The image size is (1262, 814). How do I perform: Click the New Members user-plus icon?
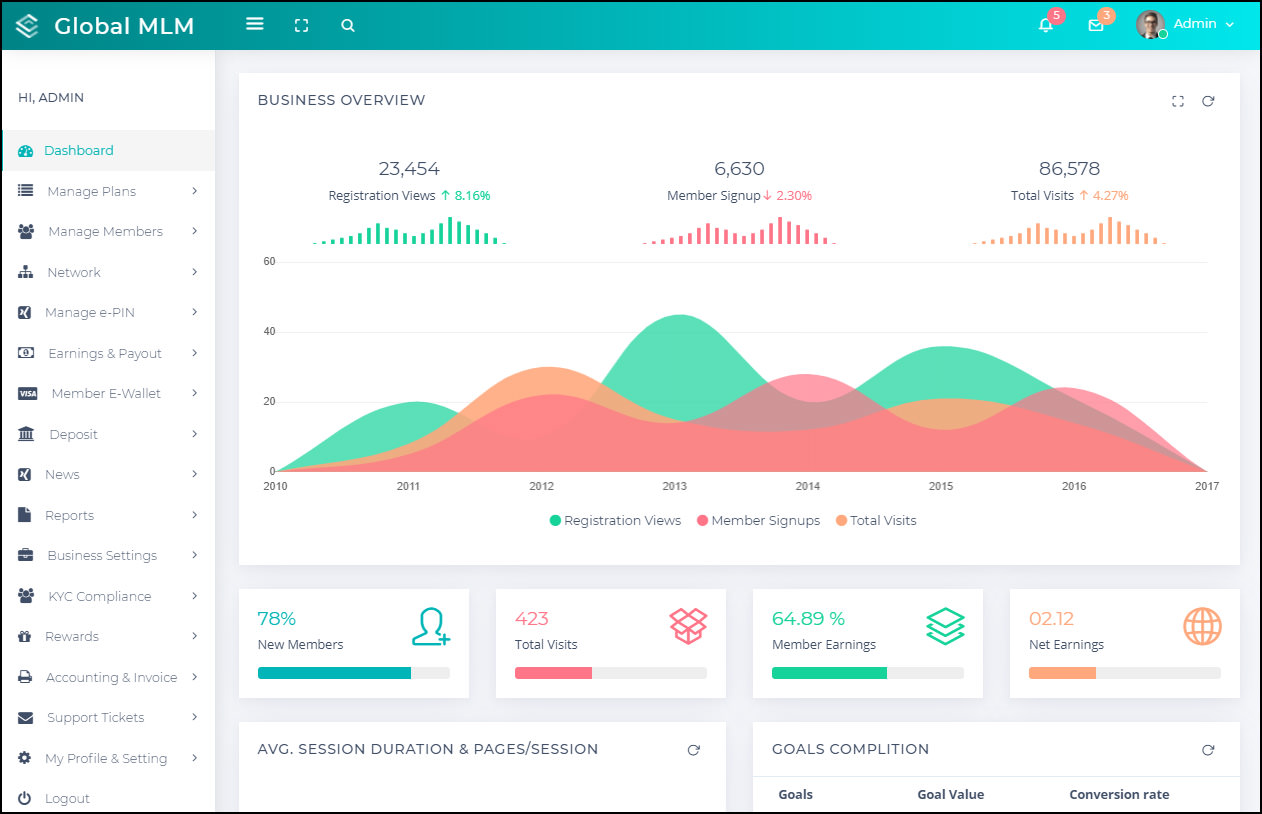click(431, 626)
